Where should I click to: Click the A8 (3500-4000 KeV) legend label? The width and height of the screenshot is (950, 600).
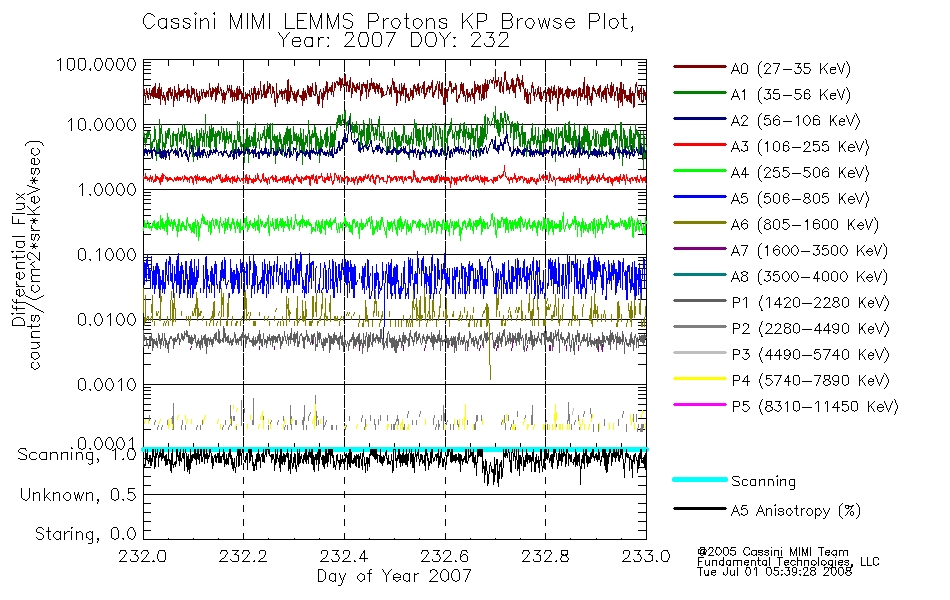[x=809, y=277]
